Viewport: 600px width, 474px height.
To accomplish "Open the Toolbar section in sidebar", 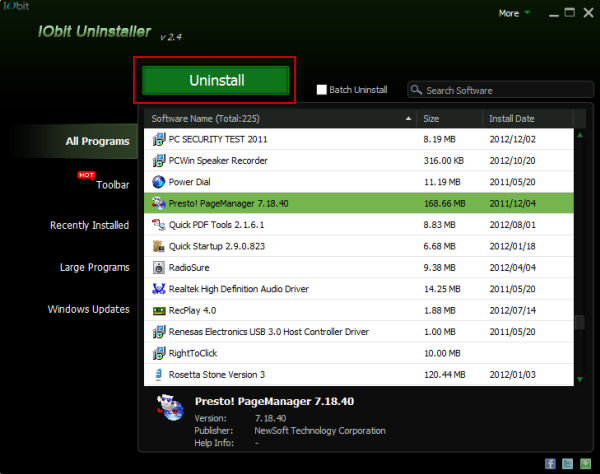I will coord(112,185).
